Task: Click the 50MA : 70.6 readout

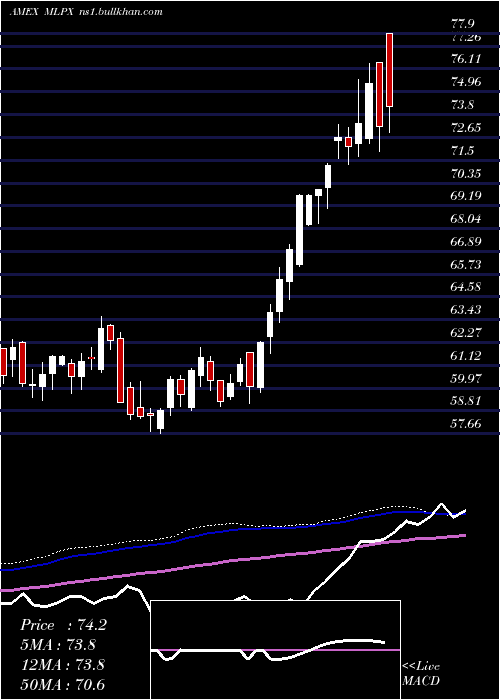Action: coord(62,684)
